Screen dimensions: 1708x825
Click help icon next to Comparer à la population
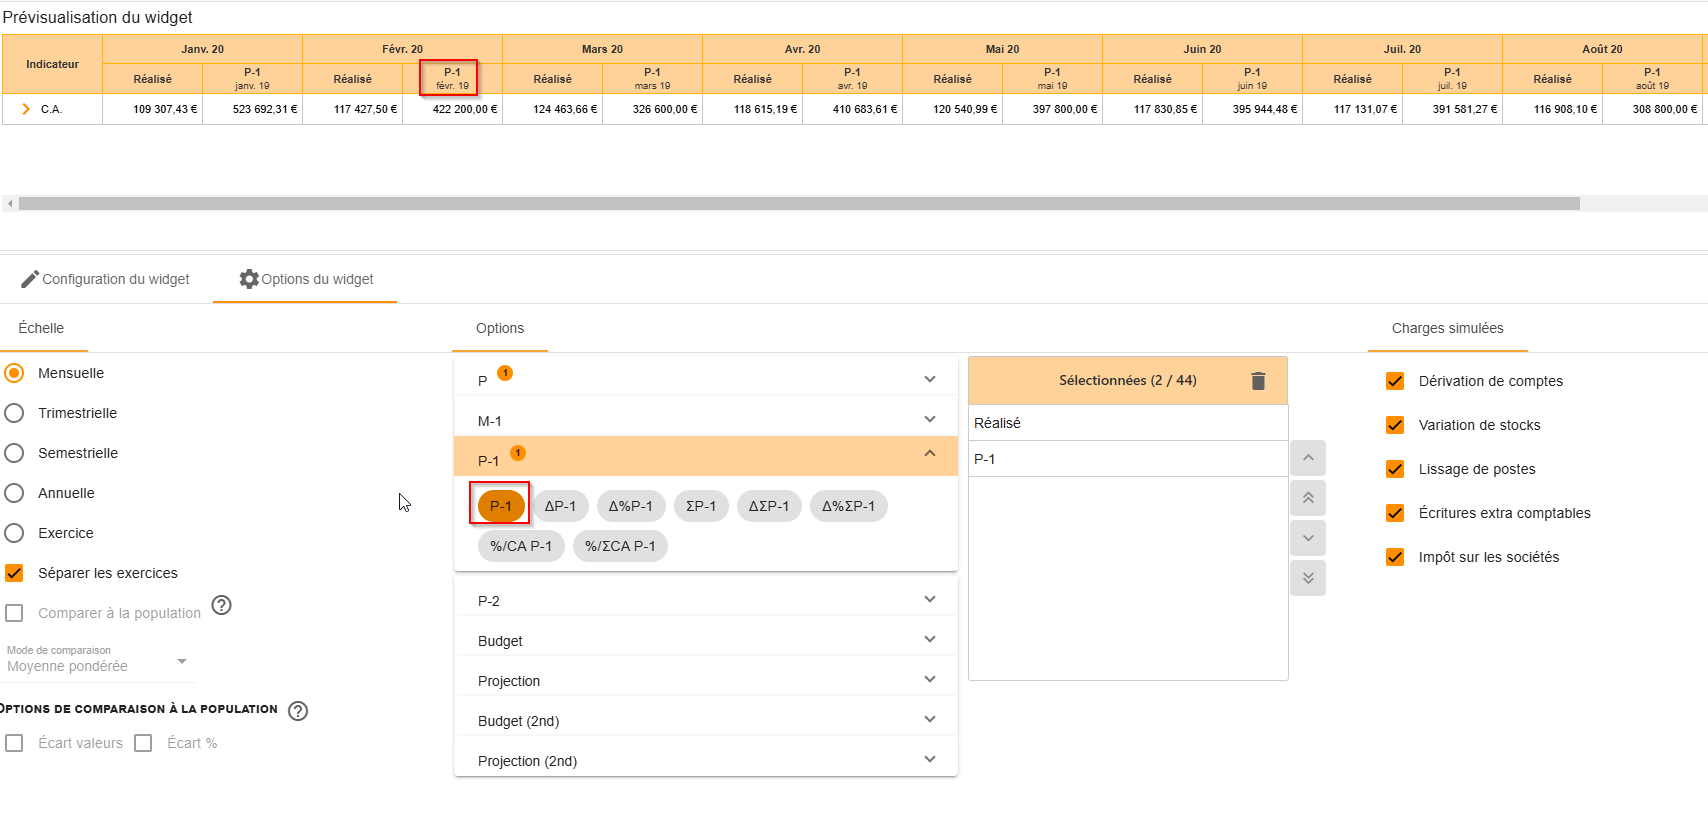click(222, 605)
